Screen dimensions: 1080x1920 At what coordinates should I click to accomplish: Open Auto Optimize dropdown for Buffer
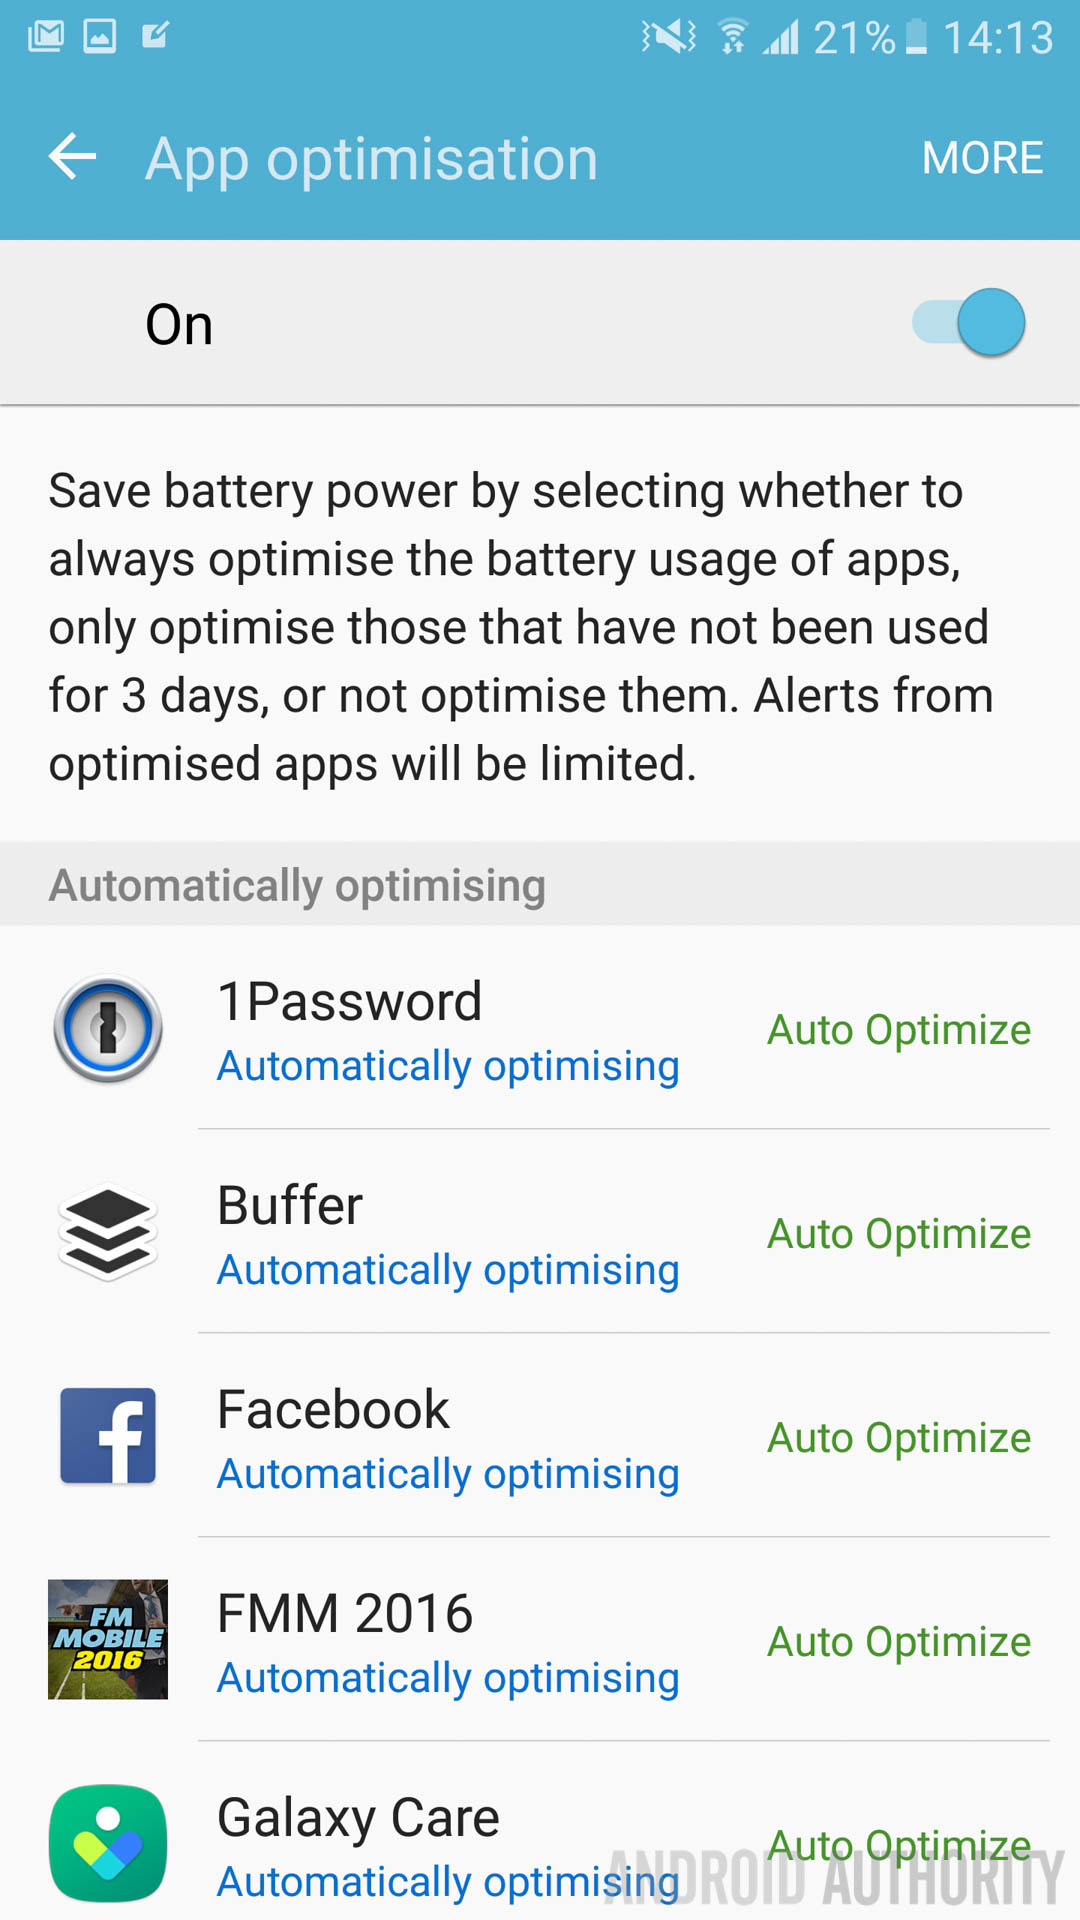(898, 1234)
